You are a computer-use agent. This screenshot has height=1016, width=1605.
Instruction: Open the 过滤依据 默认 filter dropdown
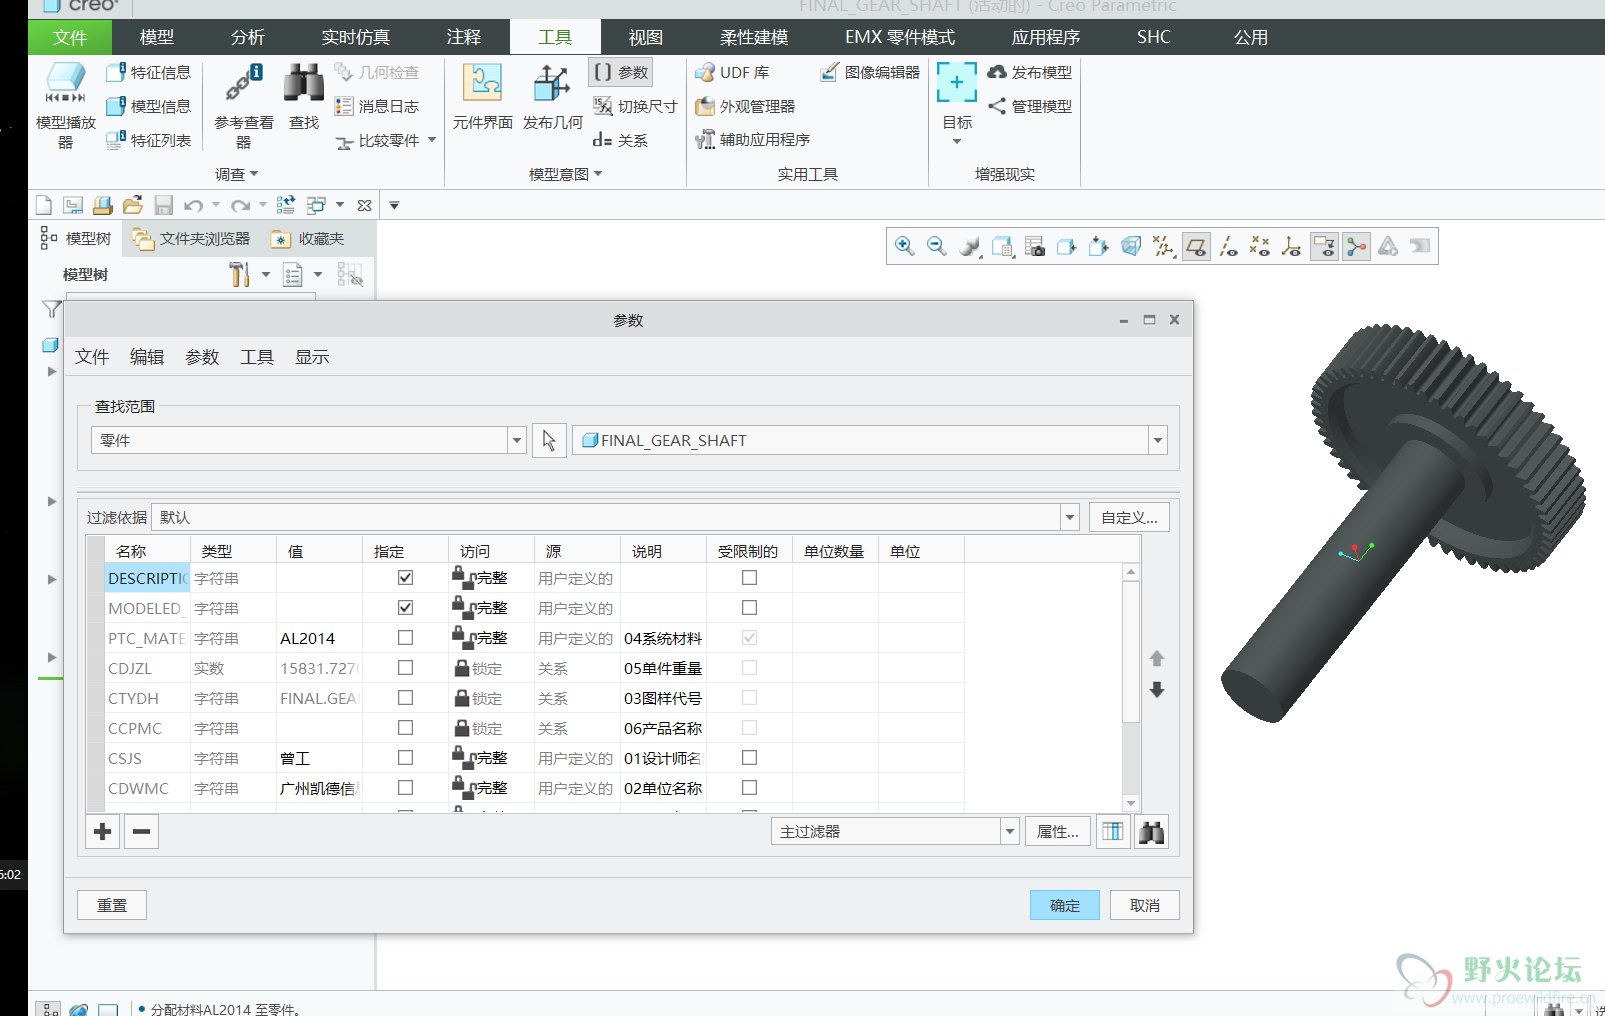[x=1070, y=517]
